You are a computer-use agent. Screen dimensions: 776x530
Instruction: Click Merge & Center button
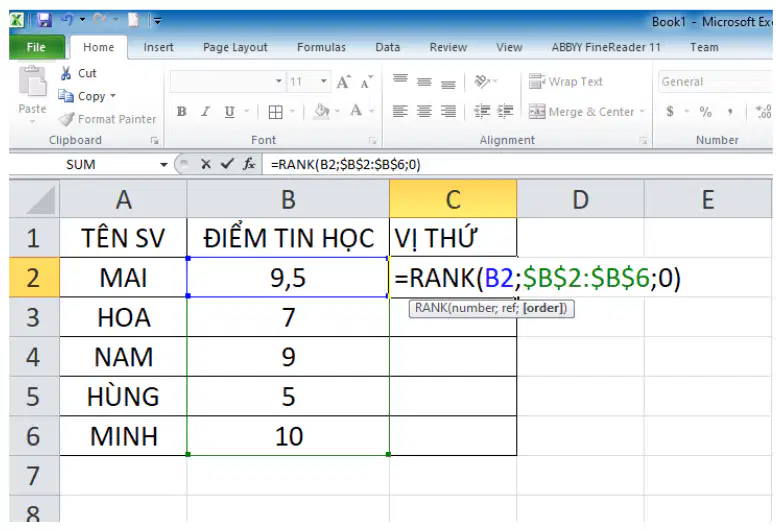tap(581, 112)
